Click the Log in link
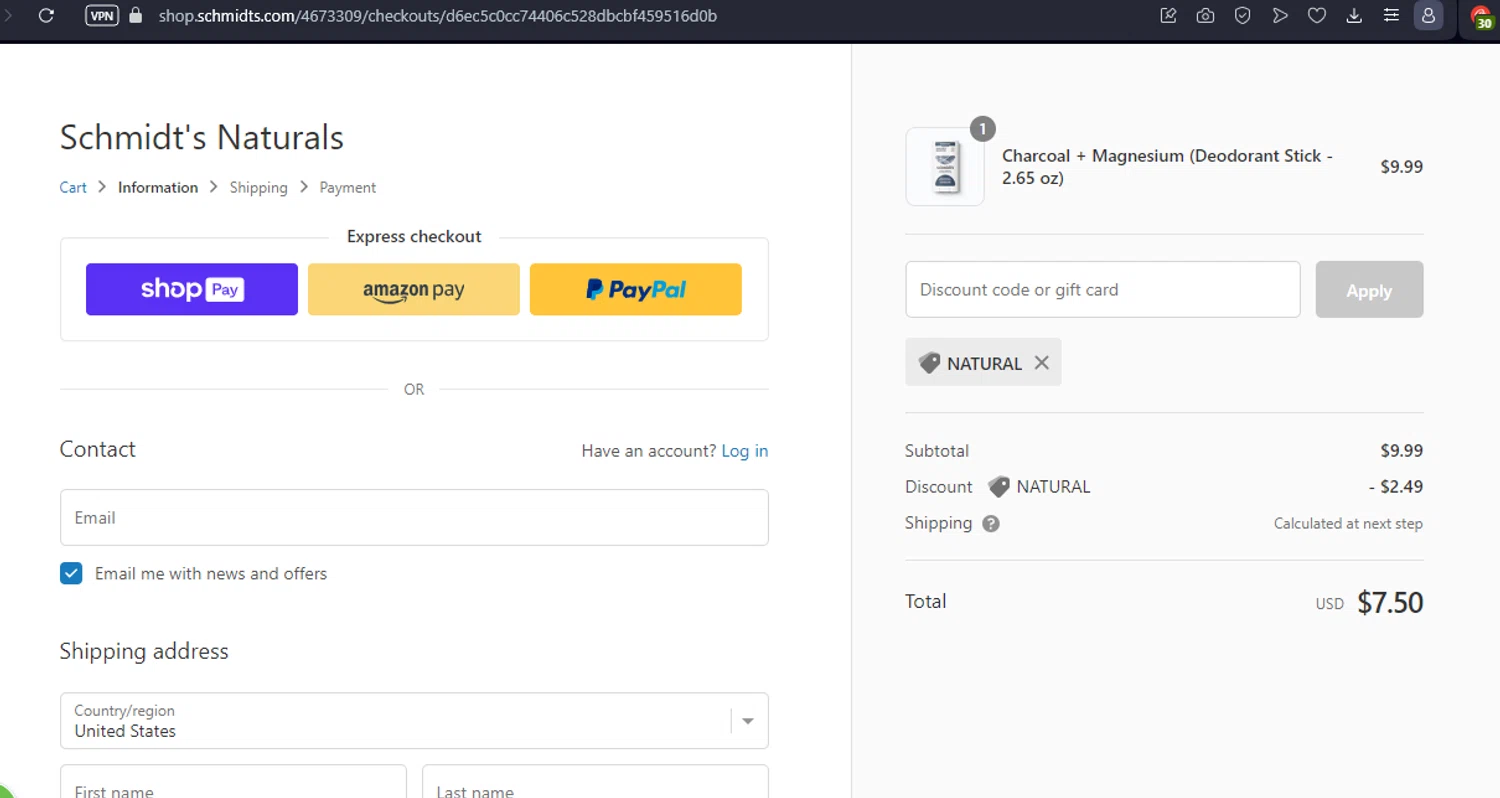 [745, 451]
